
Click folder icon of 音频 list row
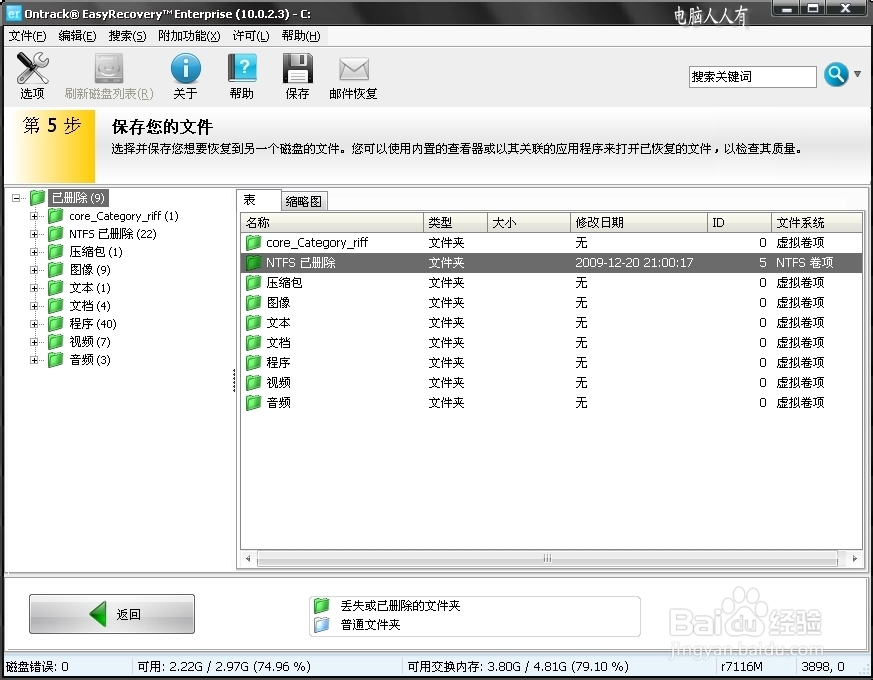click(x=253, y=403)
